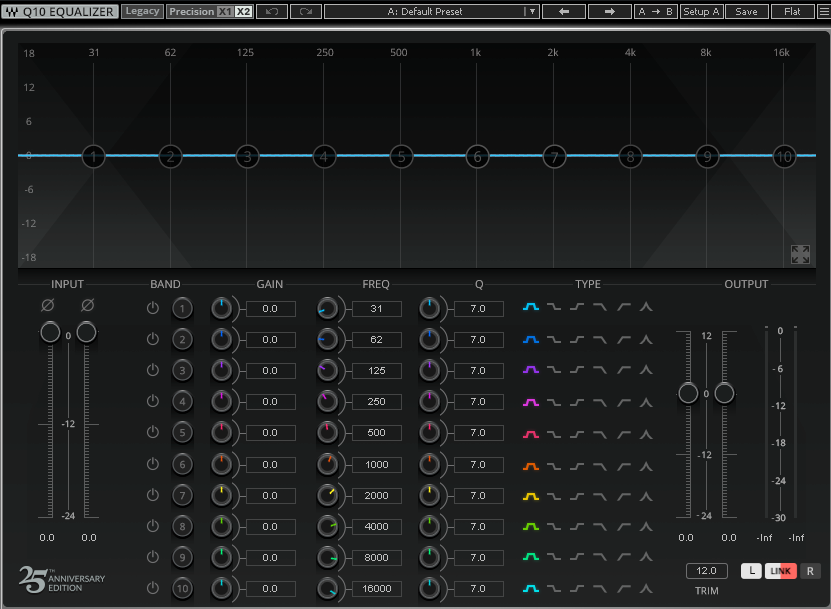Select band 10 node on the EQ graph
Screen dimensions: 831x609
coord(784,156)
